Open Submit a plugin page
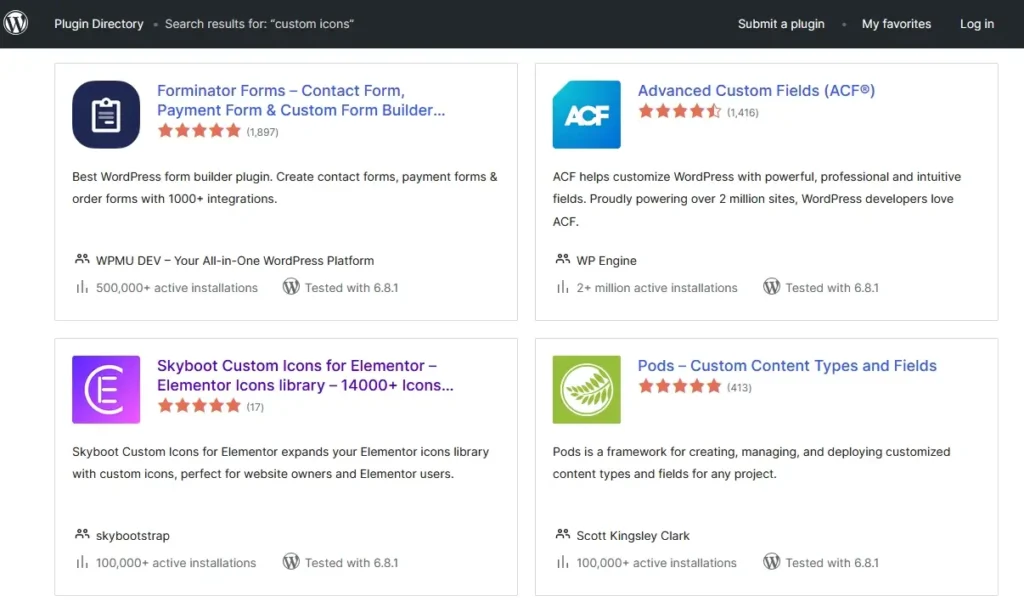 [781, 24]
